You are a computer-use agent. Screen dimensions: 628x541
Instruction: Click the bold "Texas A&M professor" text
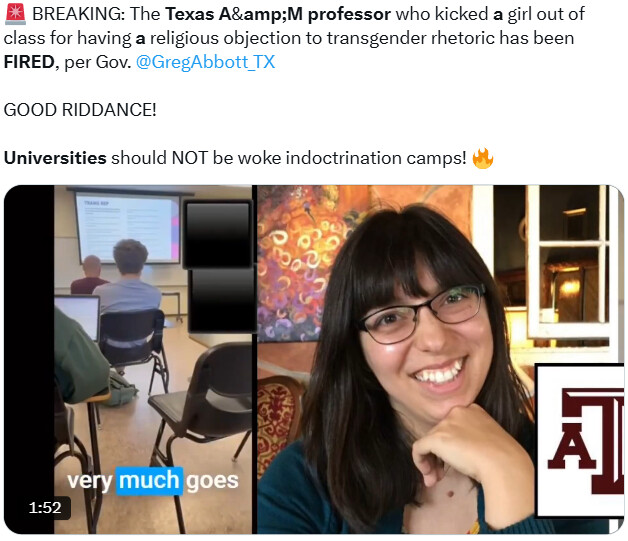tap(278, 14)
